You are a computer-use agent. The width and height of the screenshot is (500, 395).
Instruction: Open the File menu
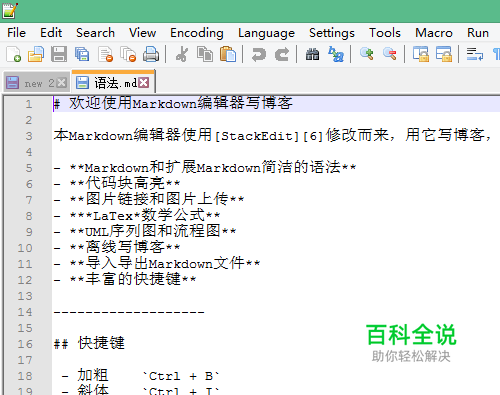(x=16, y=33)
